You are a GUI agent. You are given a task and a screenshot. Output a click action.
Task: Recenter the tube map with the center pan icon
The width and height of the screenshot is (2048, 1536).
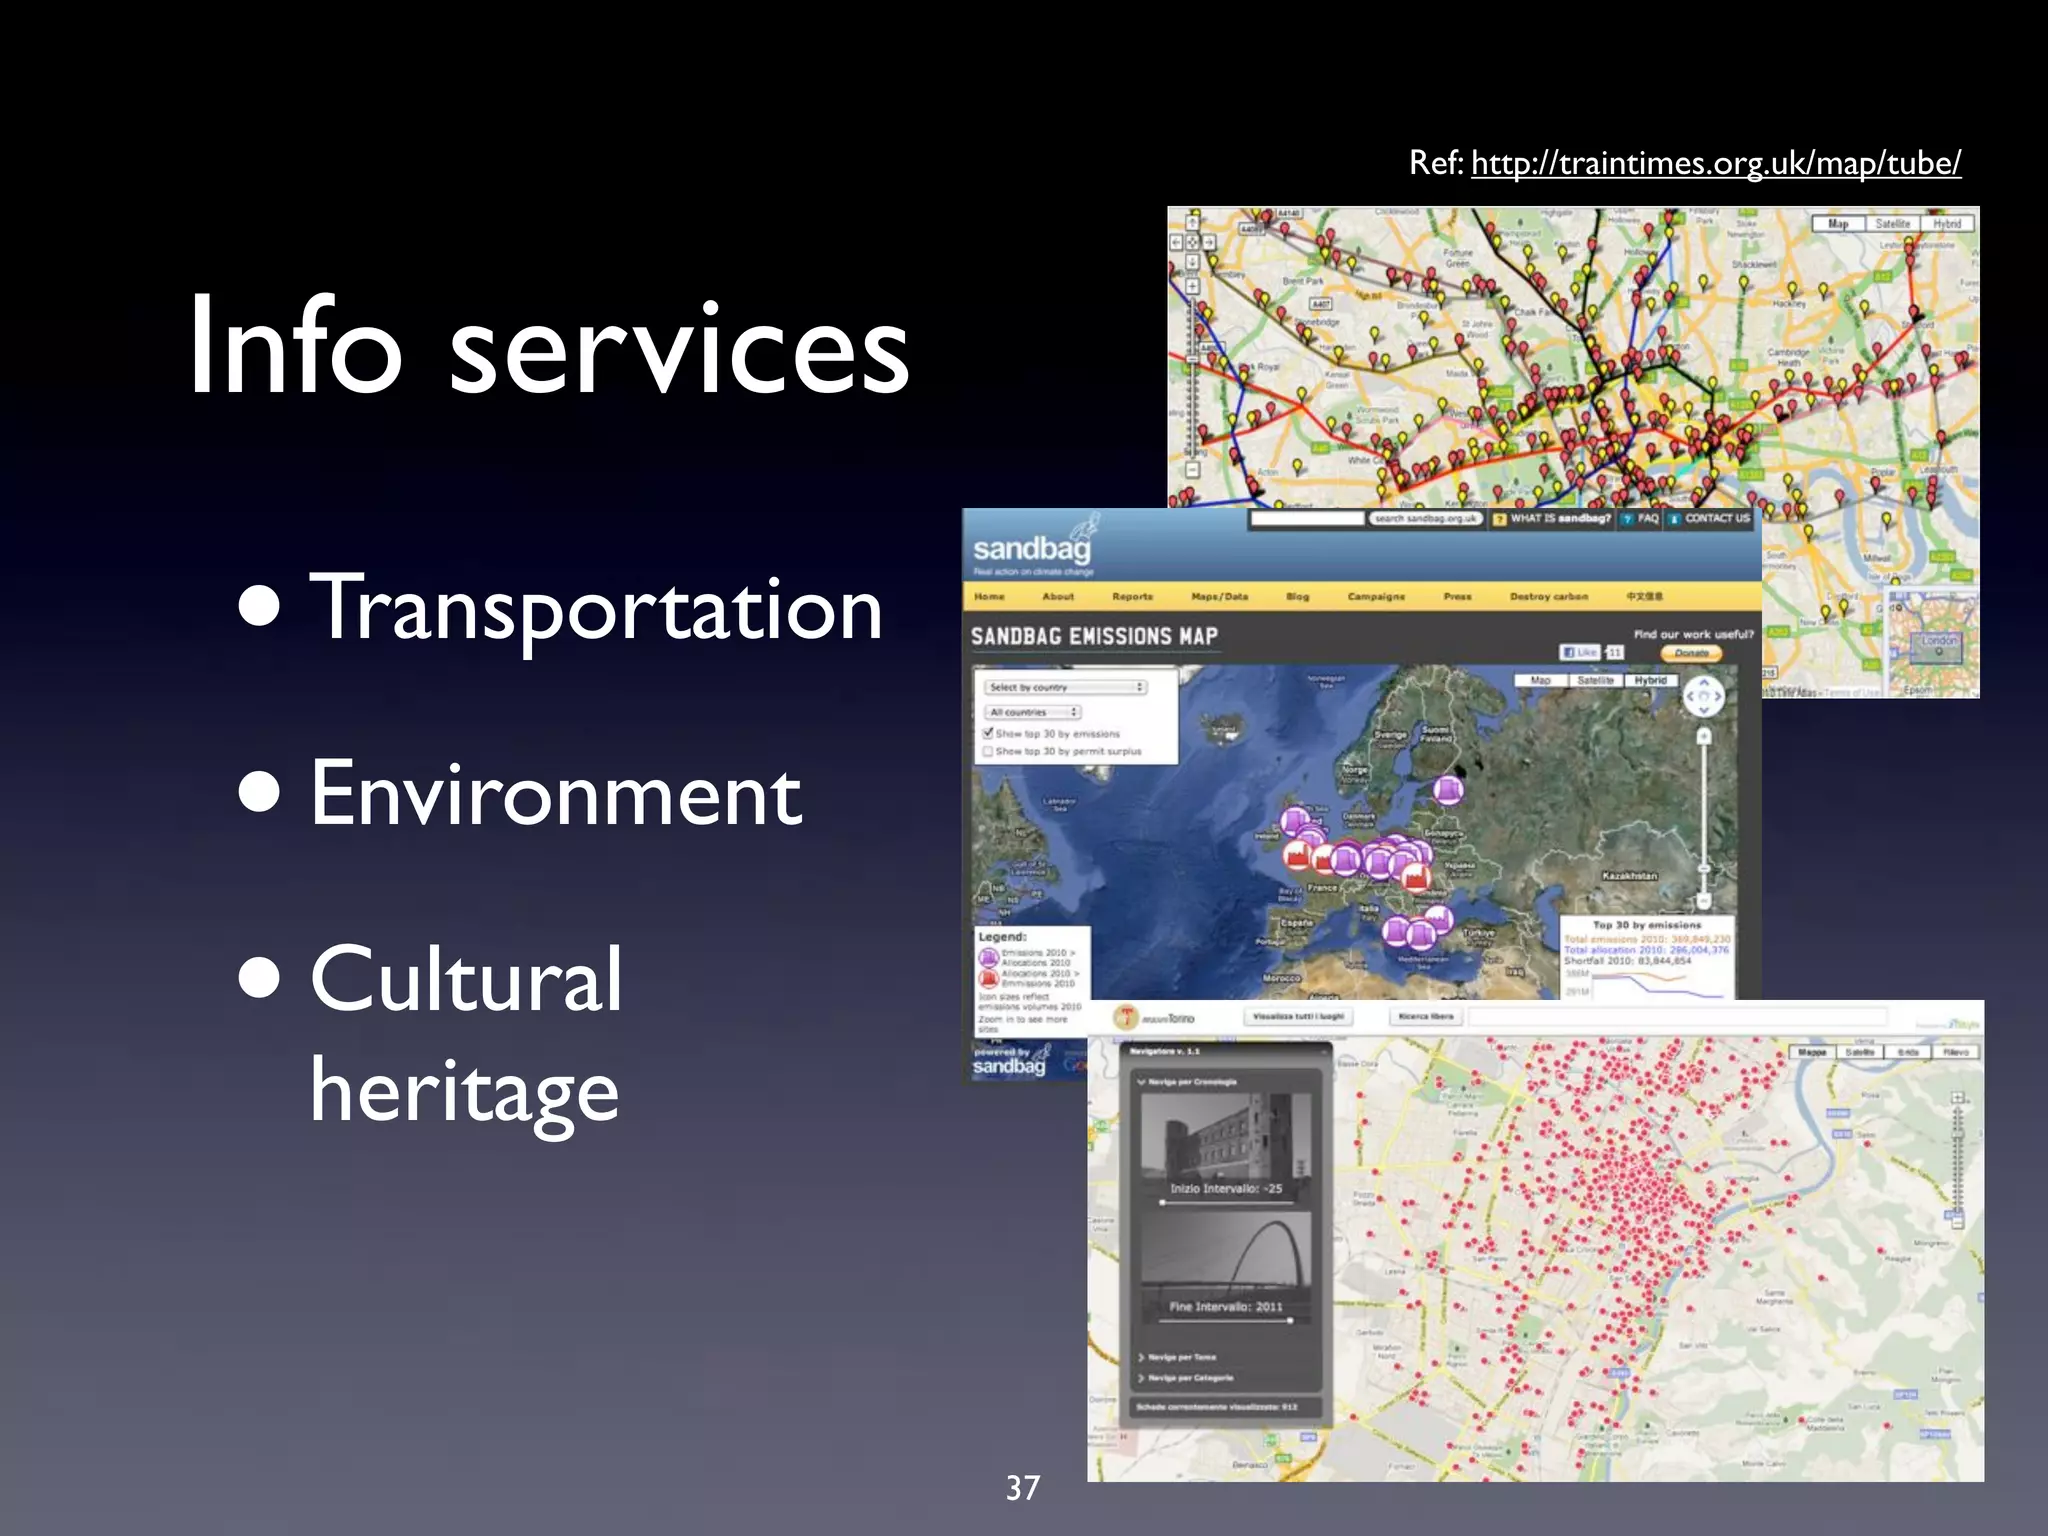1192,242
